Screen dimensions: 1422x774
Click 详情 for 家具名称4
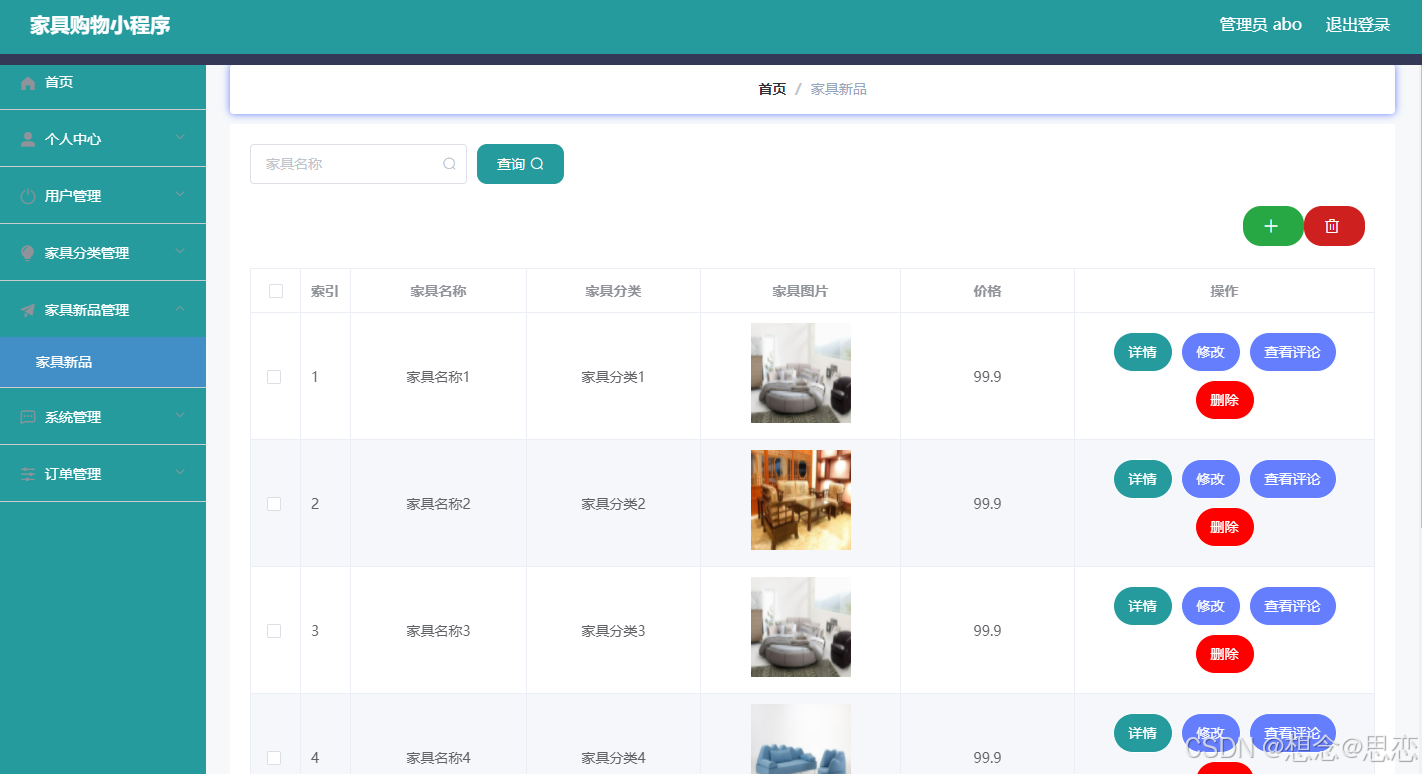[1143, 733]
